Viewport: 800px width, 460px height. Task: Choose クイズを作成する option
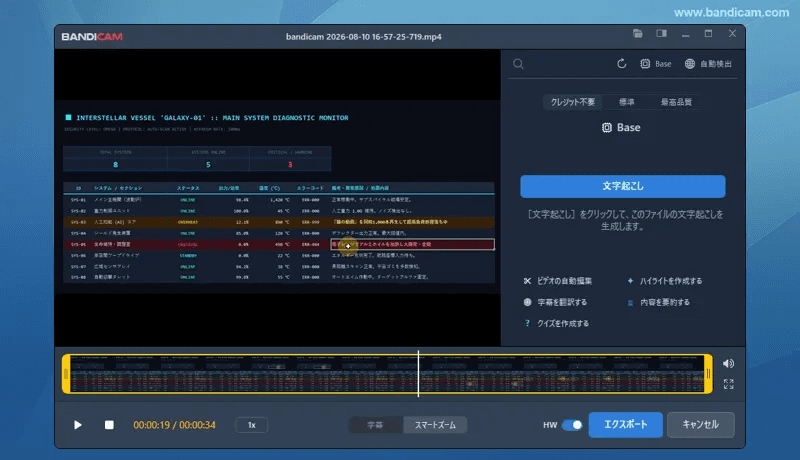557,323
